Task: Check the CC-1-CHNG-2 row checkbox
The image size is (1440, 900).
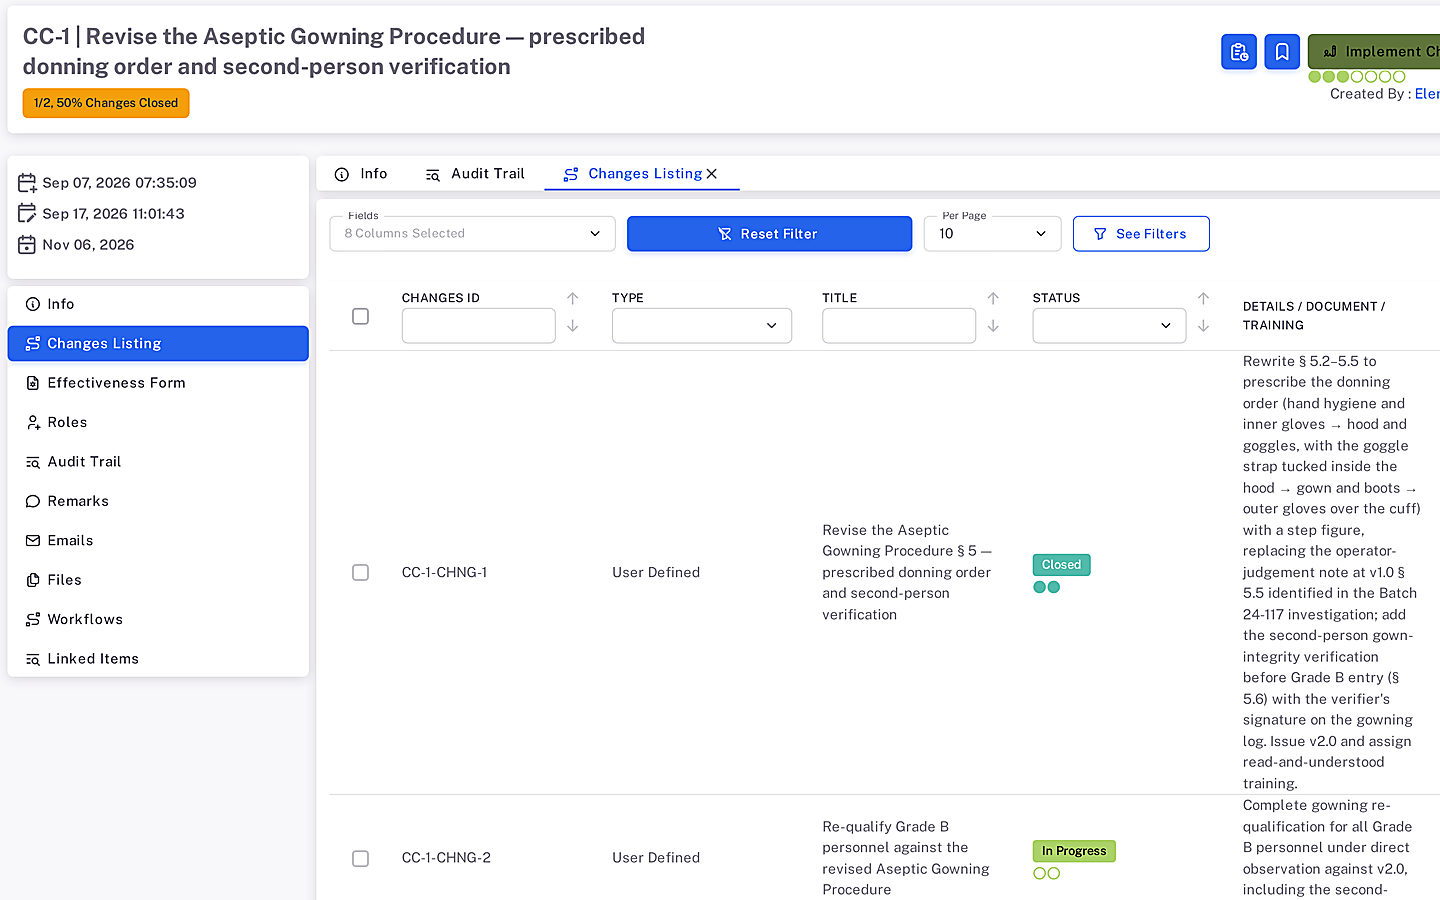Action: [361, 858]
